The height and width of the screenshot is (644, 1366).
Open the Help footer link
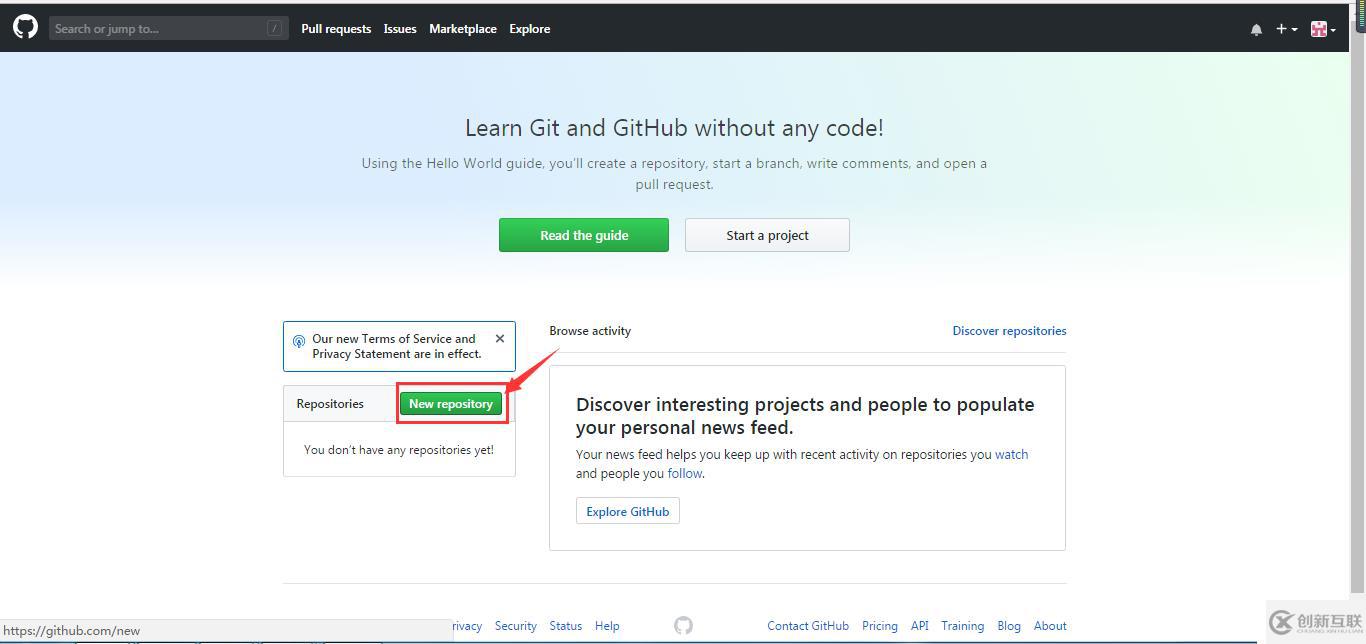pyautogui.click(x=607, y=626)
